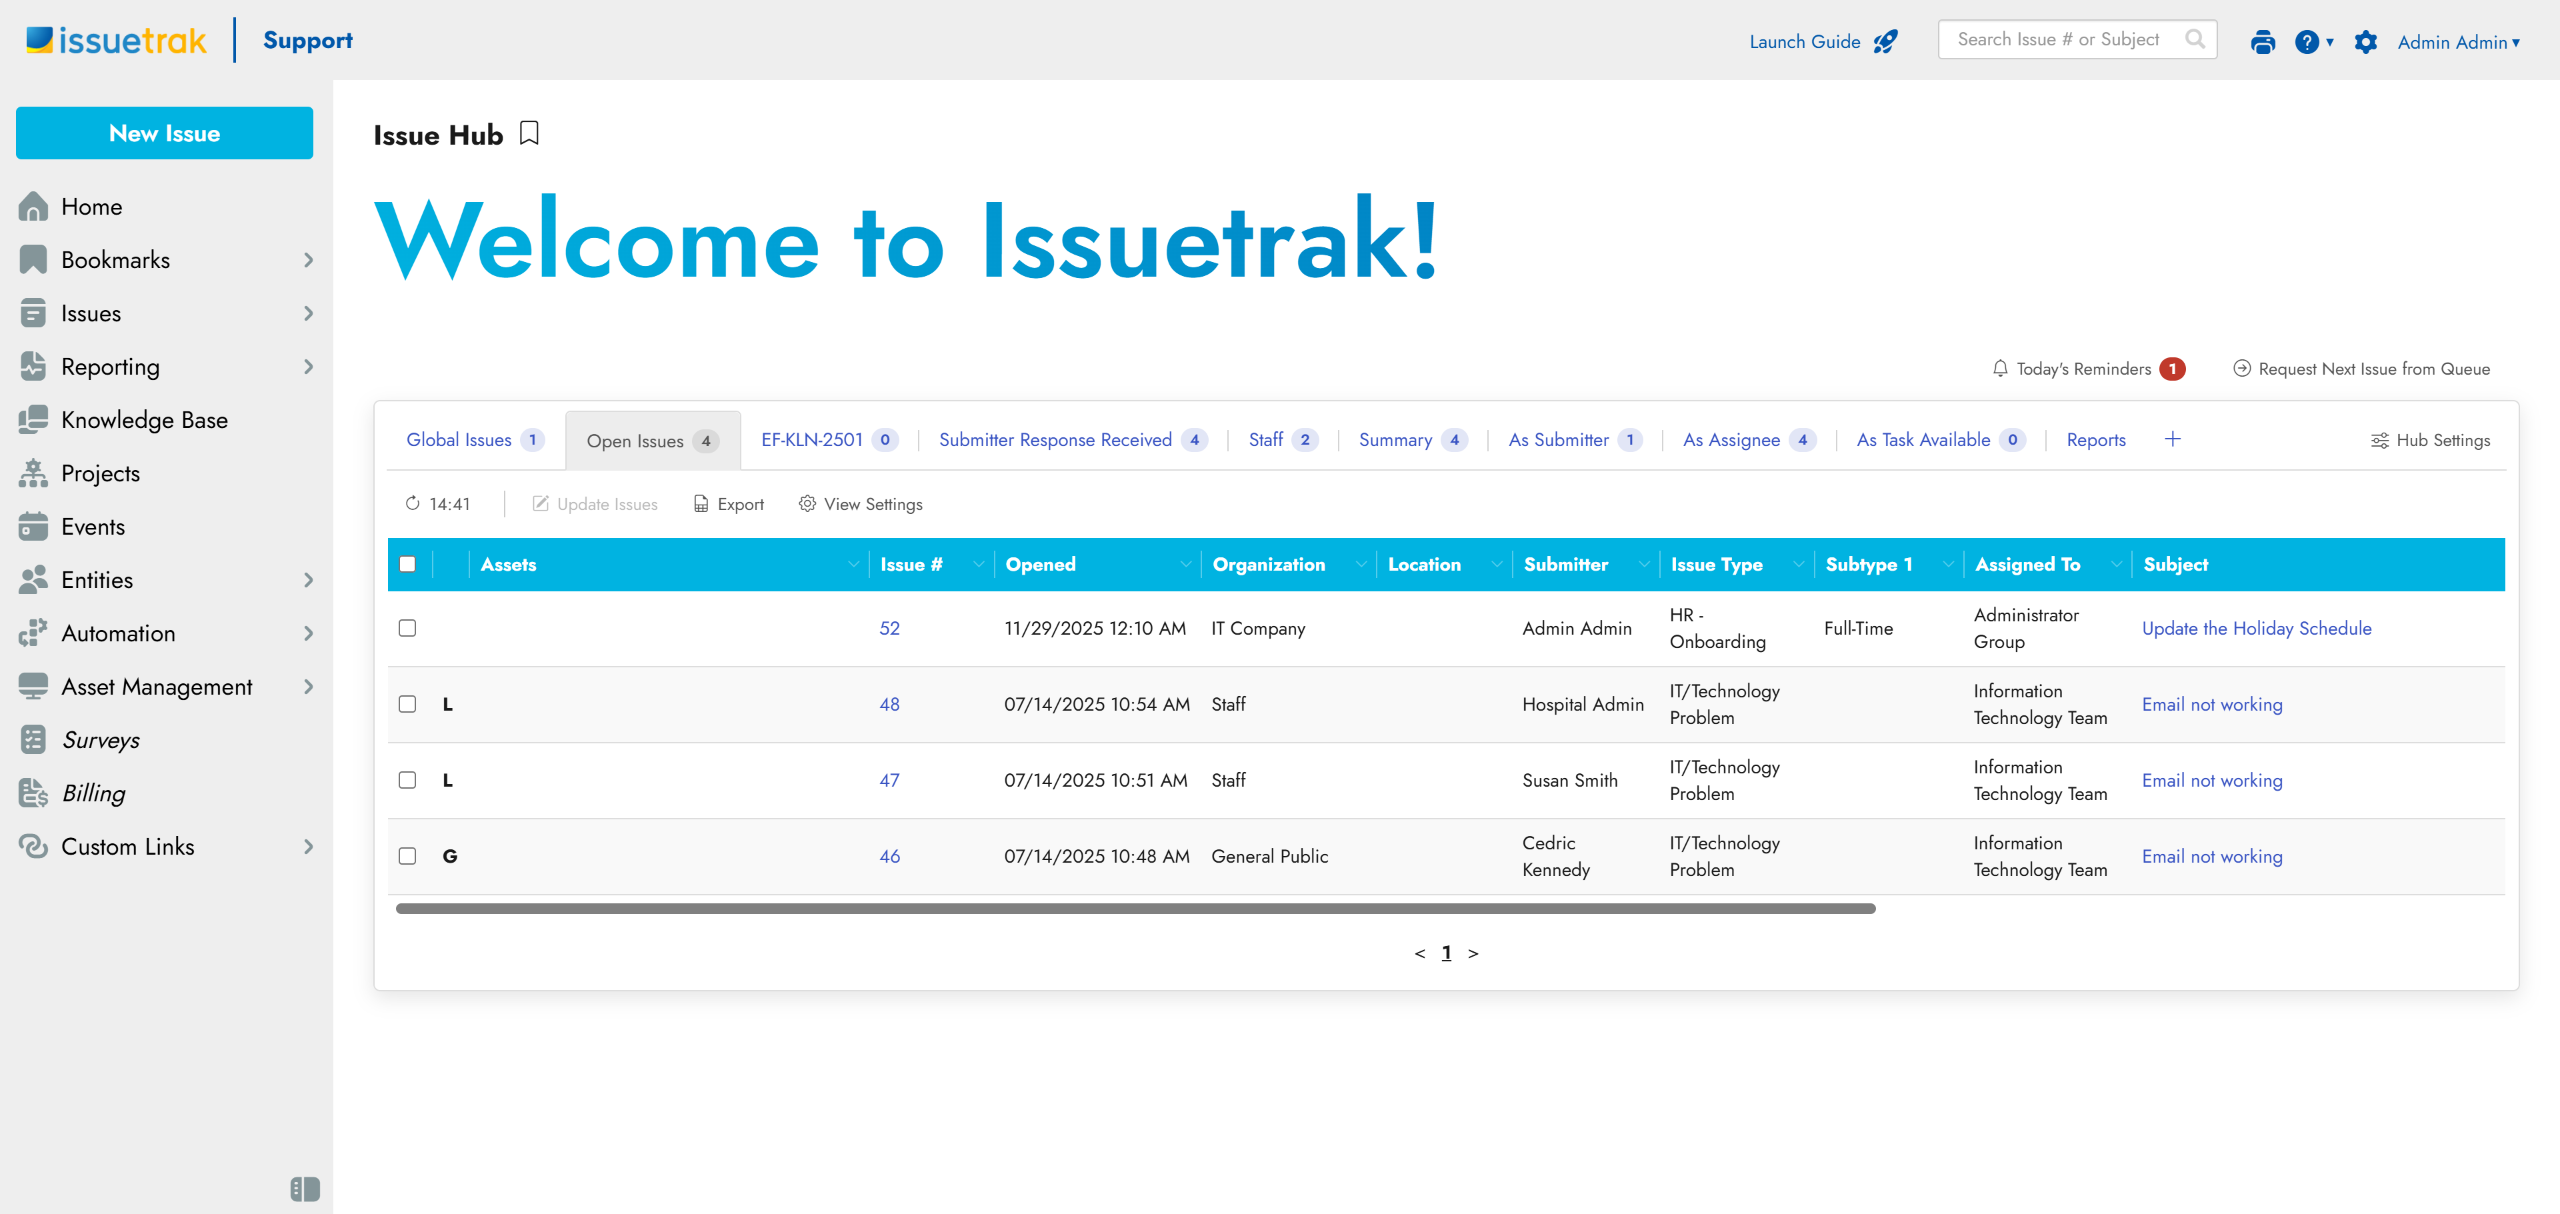Click the bookmark icon beside Issue Hub
Screen dimensions: 2560x1214
pos(529,133)
